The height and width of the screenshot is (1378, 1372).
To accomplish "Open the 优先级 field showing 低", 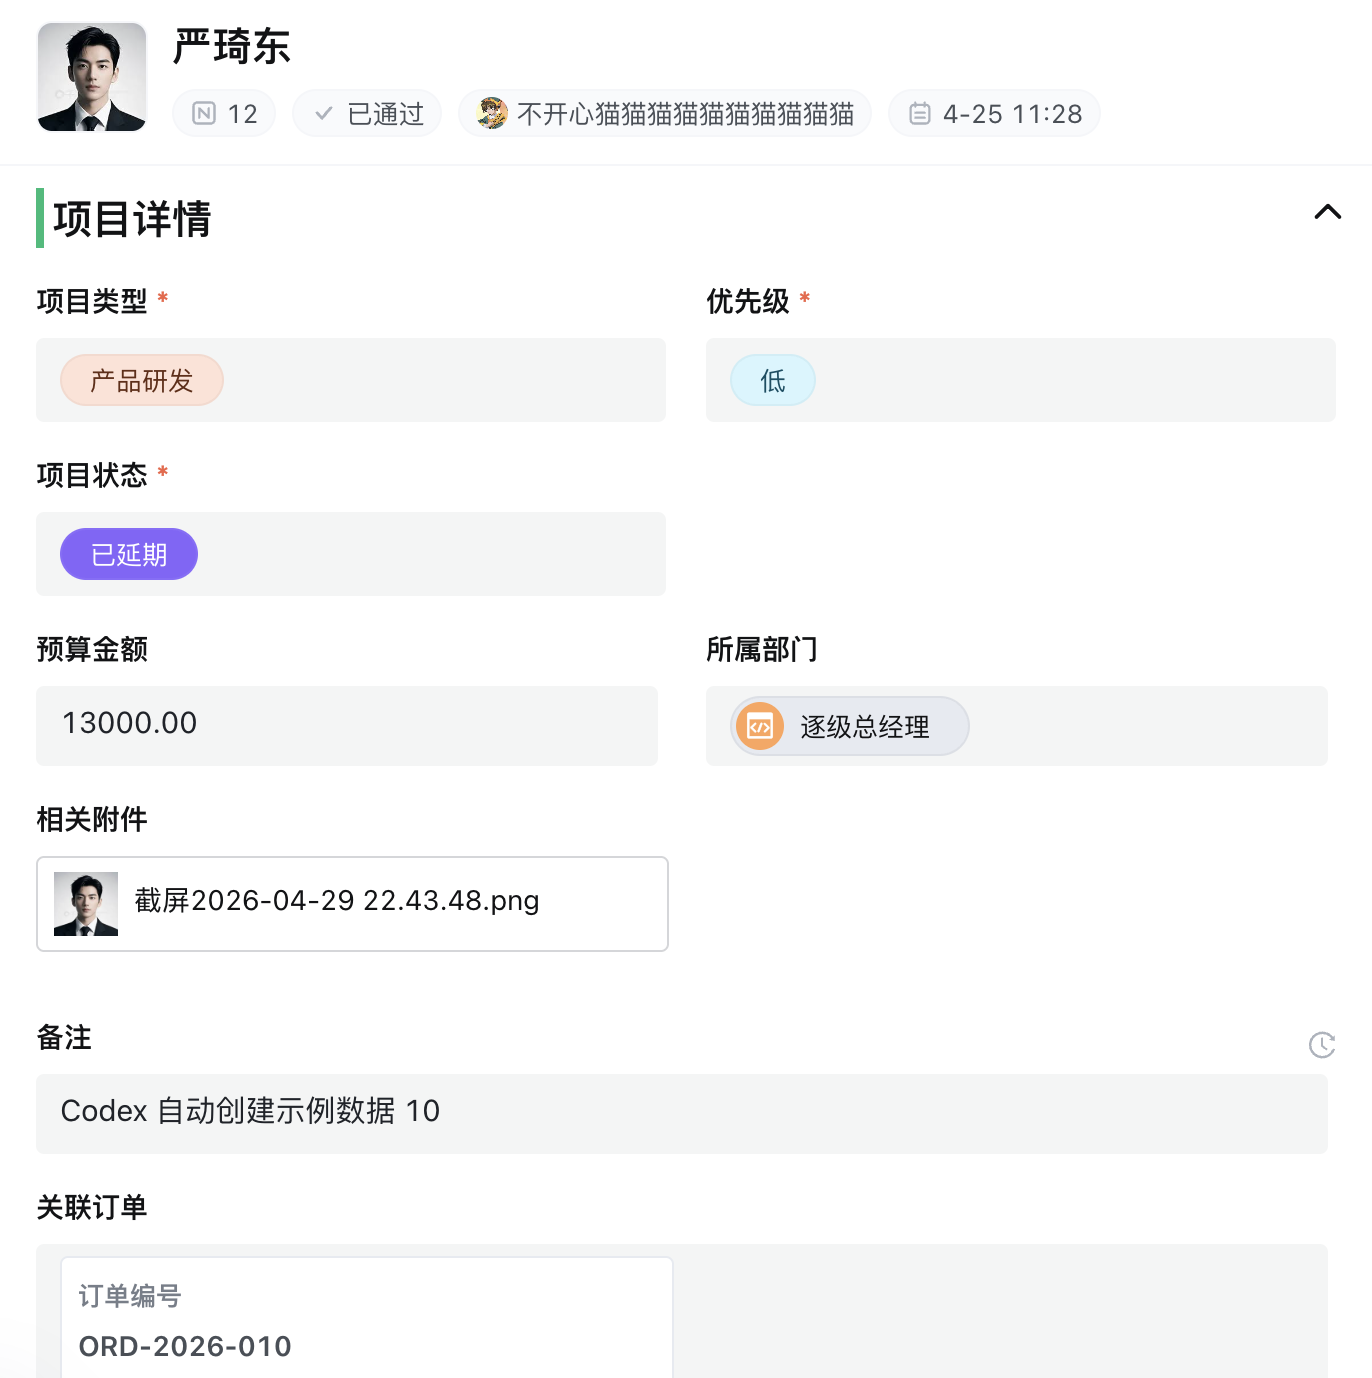I will point(1021,380).
